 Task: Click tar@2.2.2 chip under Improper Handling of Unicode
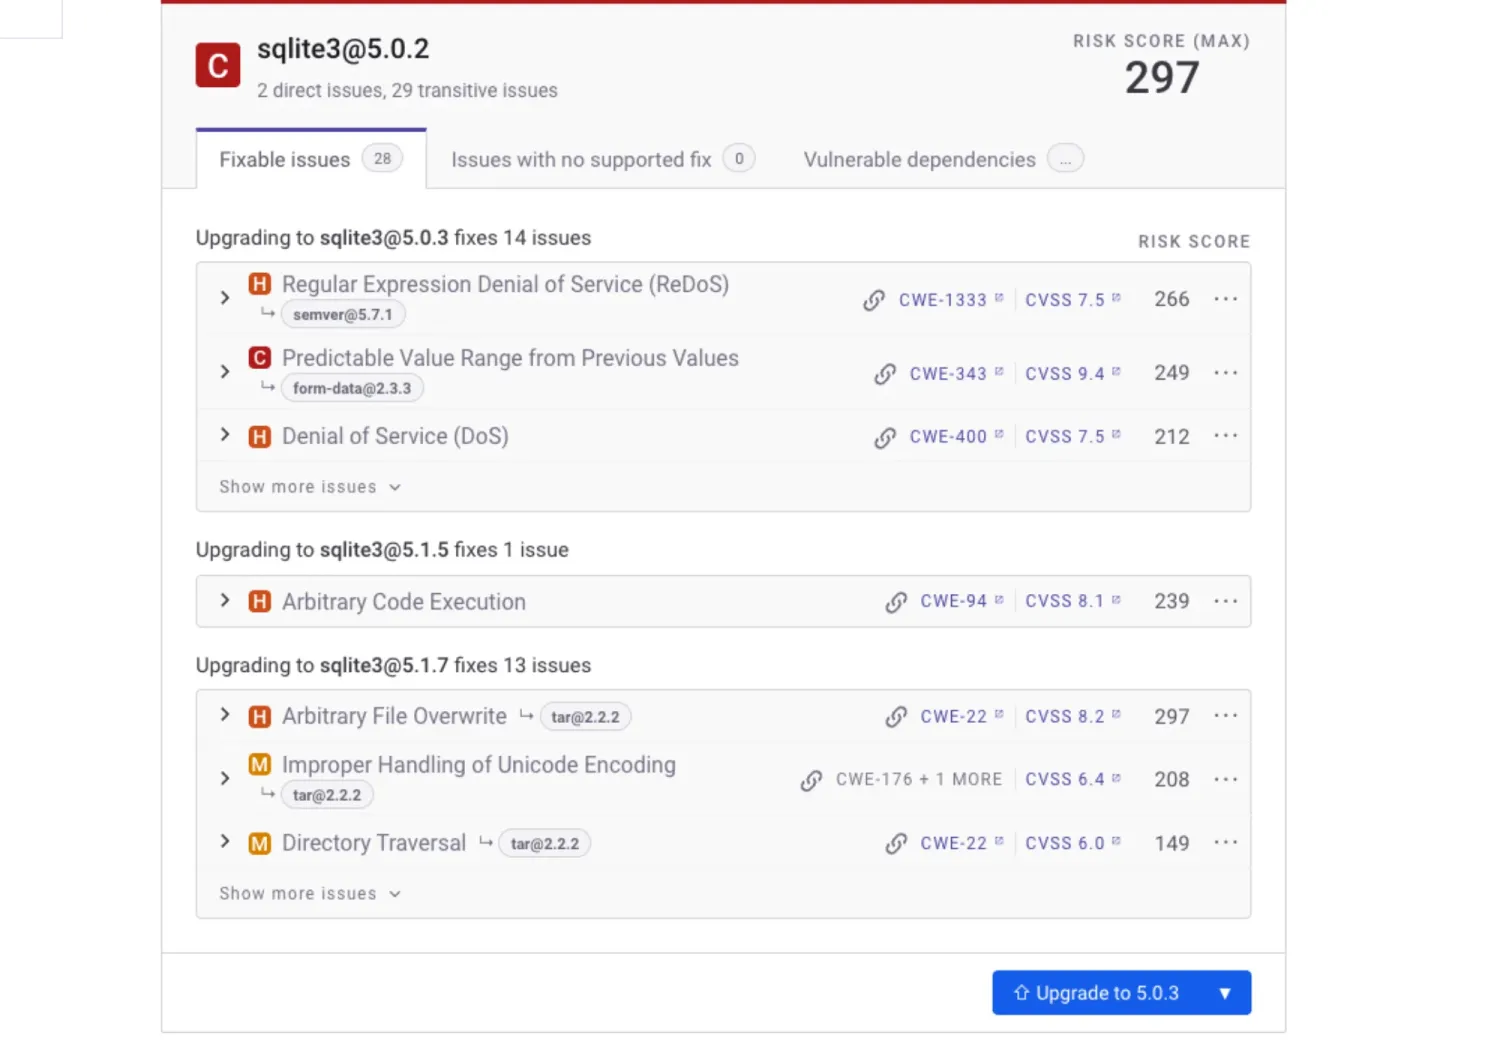tap(327, 796)
